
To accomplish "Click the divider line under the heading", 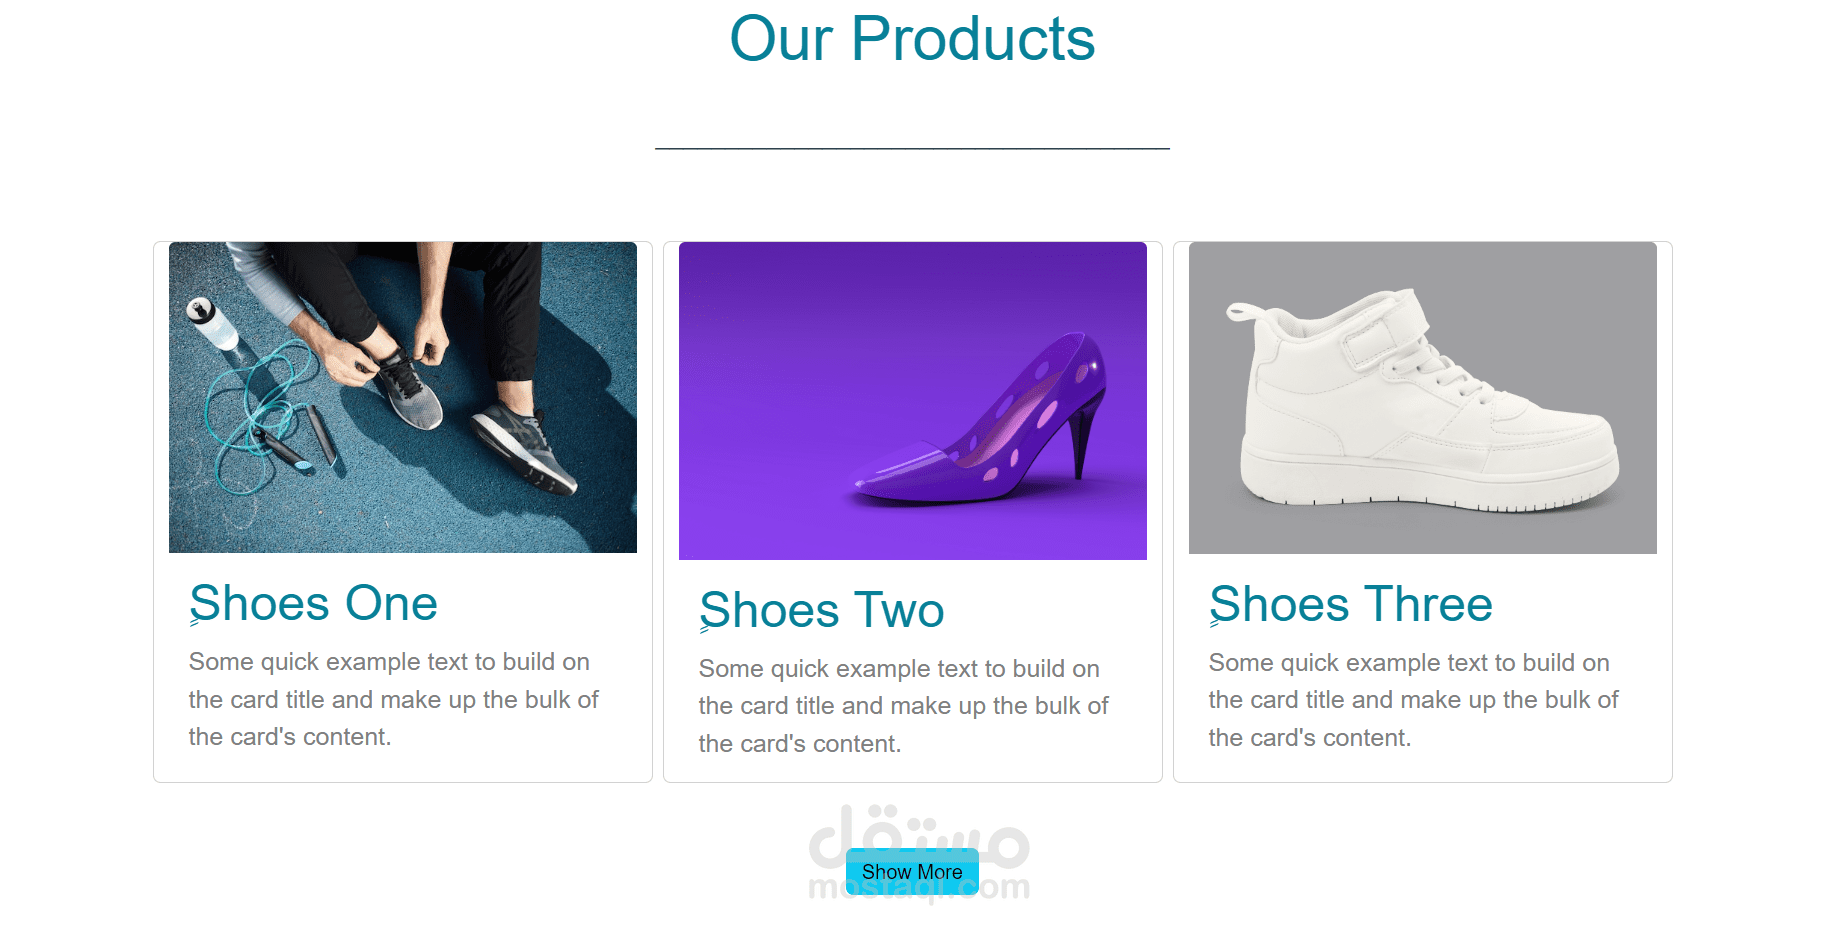I will 912,148.
